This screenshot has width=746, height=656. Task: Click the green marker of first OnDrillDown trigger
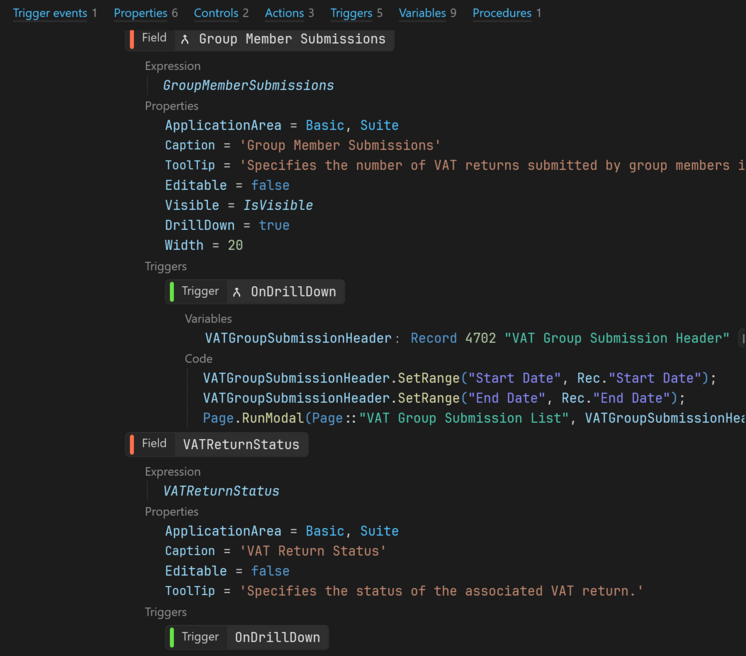pyautogui.click(x=172, y=292)
